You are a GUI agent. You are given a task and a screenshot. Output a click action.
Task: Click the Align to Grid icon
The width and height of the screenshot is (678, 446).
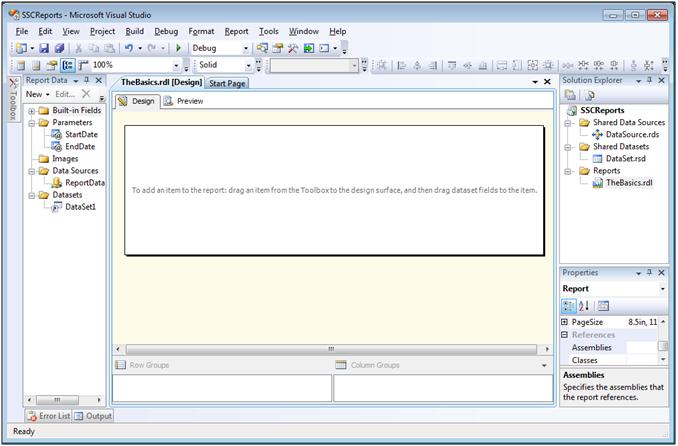[381, 65]
